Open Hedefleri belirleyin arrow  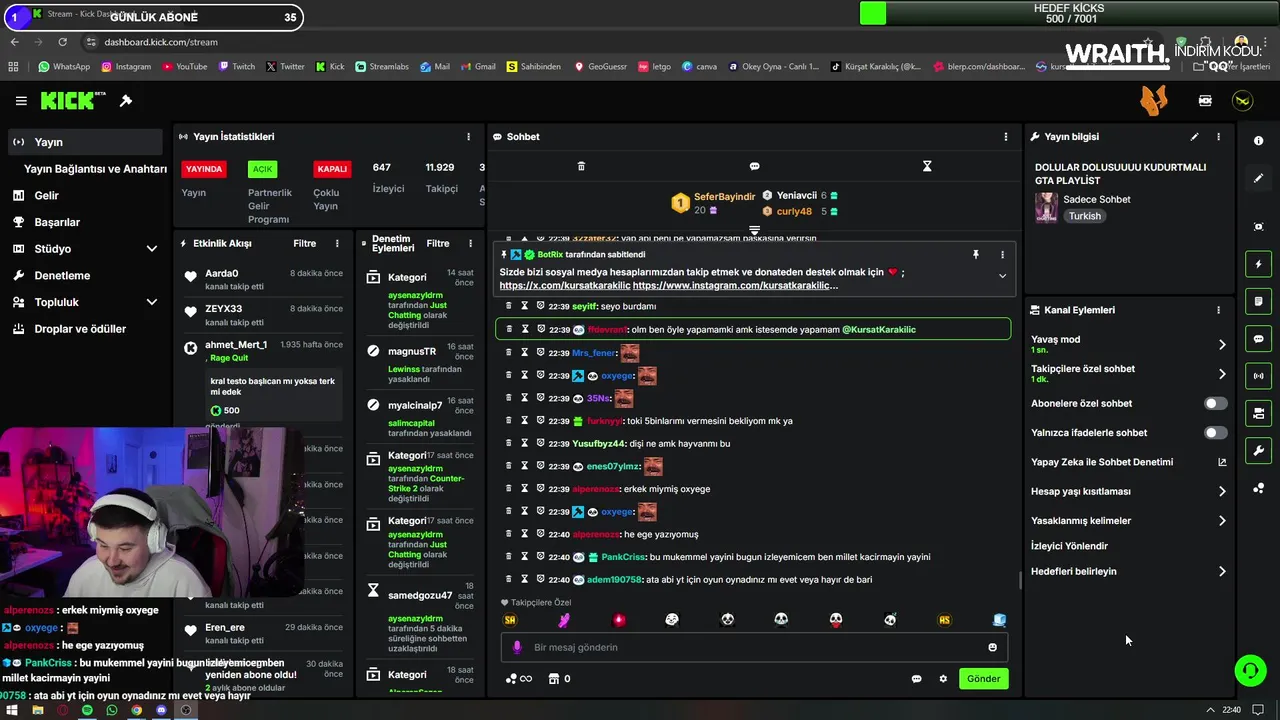tap(1222, 572)
